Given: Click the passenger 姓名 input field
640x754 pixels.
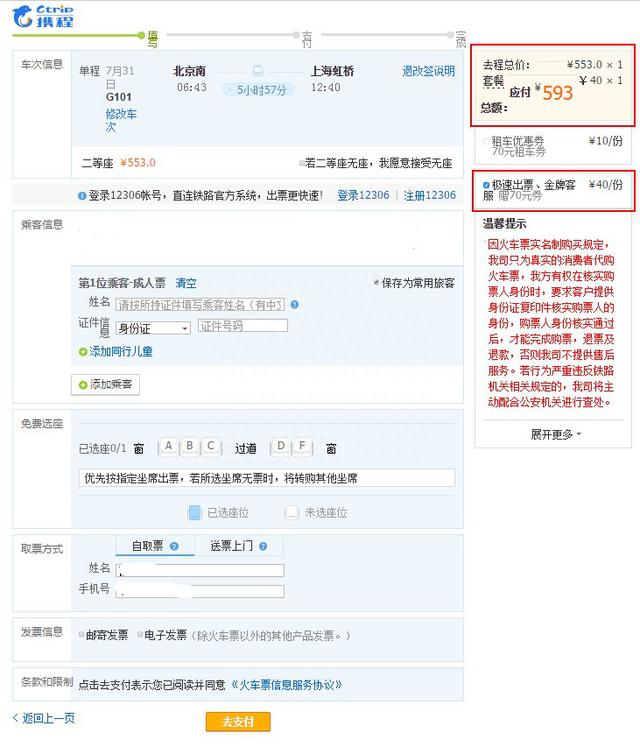Looking at the screenshot, I should click(x=200, y=304).
